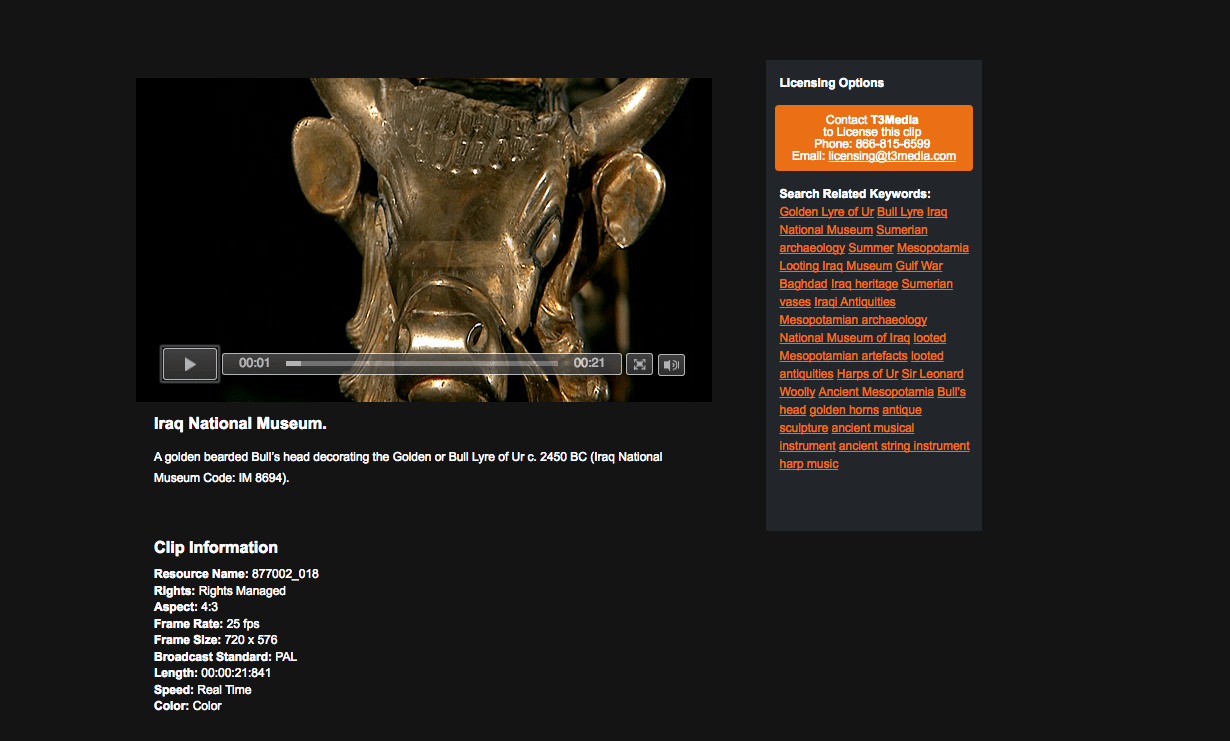
Task: Open Mesopotamian archaeology keyword link
Action: tap(853, 320)
